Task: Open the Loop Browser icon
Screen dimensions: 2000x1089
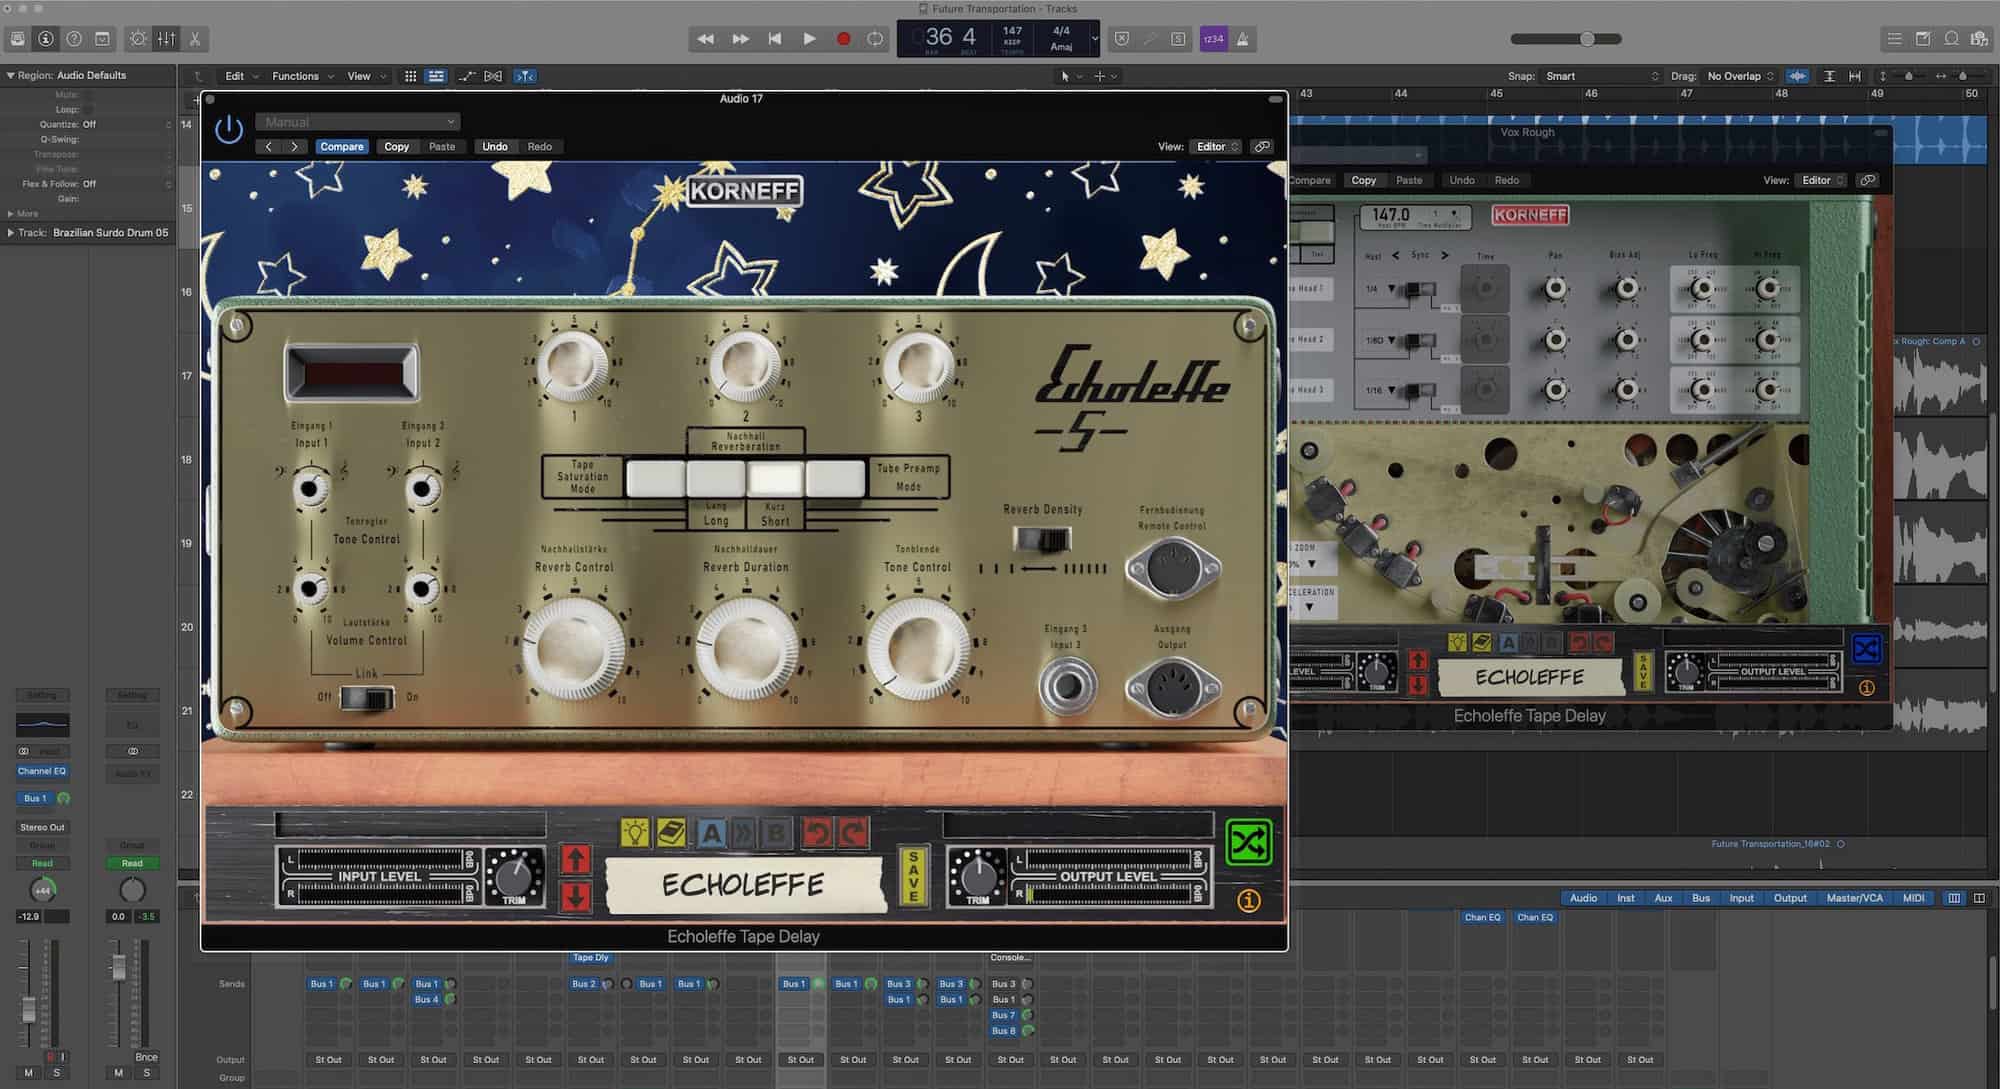Action: (x=1951, y=39)
